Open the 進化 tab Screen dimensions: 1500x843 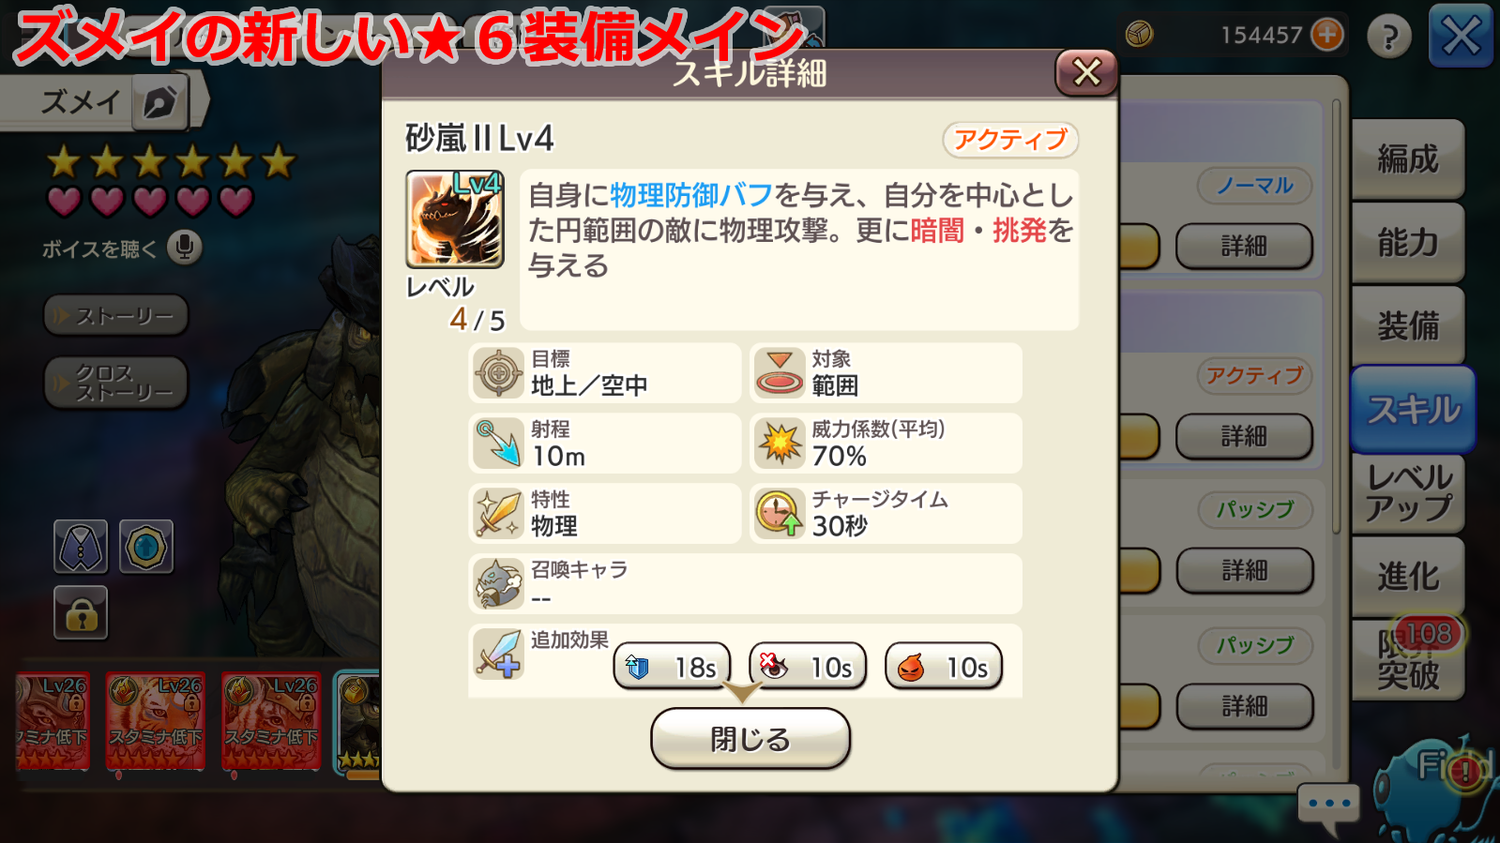(x=1408, y=576)
